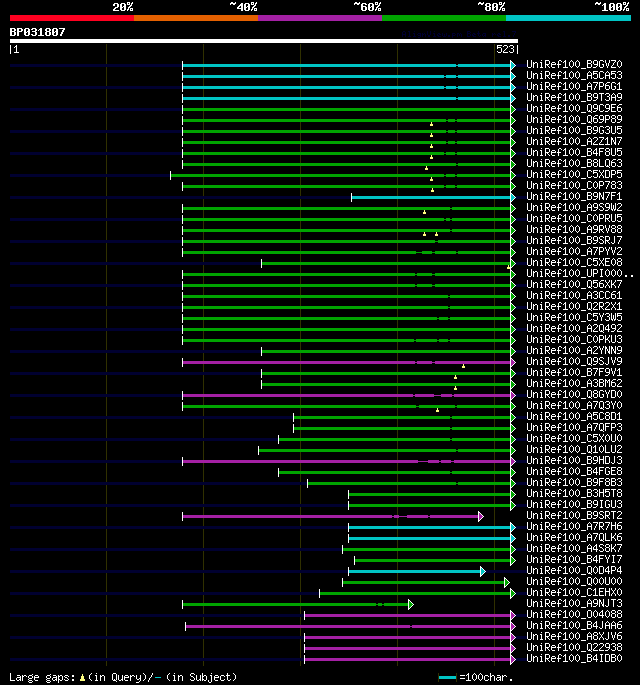Select the UniRef100_Q9SJV9 label

point(574,362)
